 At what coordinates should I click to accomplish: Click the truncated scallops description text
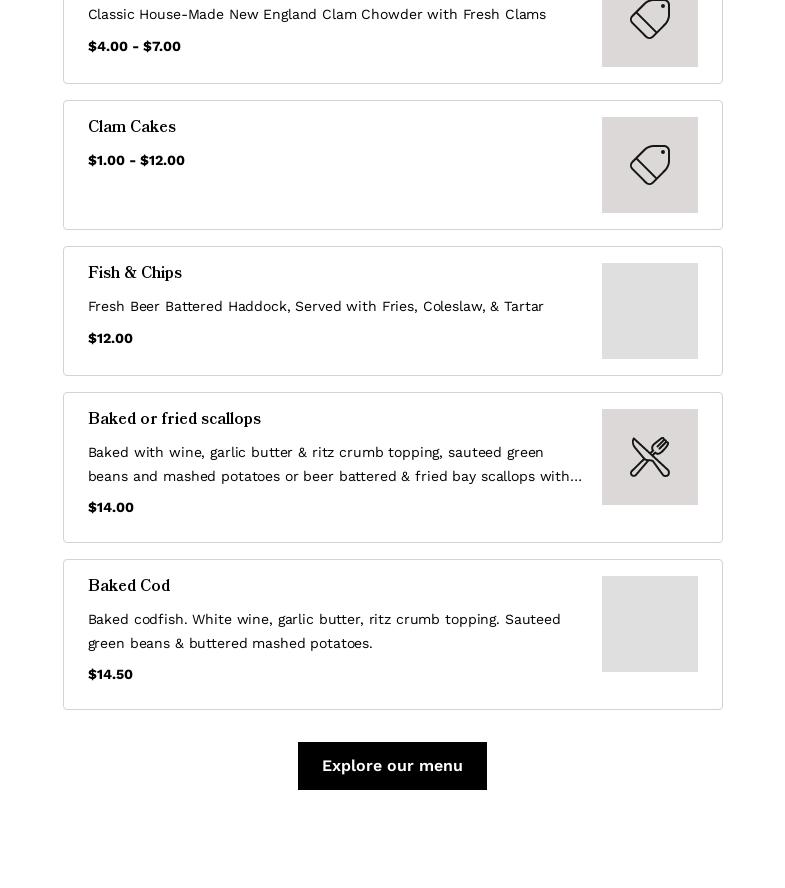pos(335,465)
